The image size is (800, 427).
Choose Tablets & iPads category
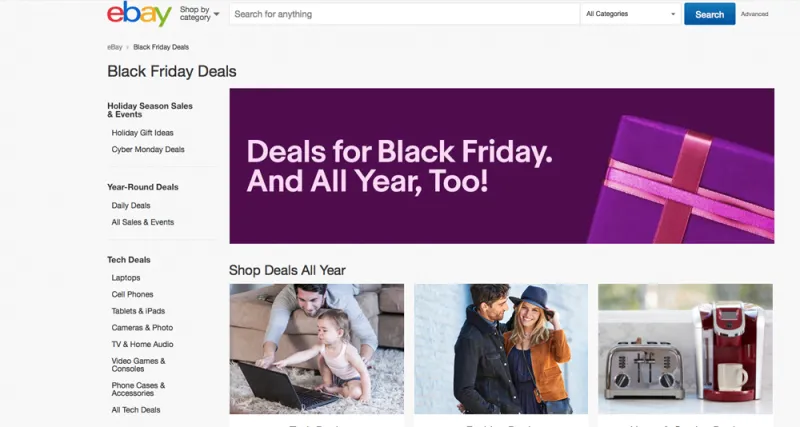(138, 311)
